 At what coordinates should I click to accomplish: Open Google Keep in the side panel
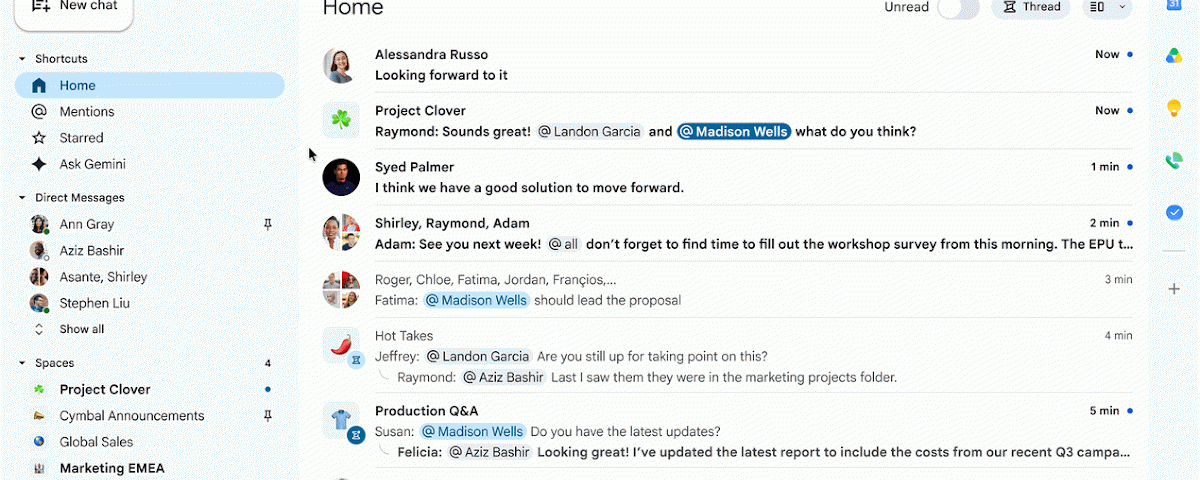(1174, 108)
